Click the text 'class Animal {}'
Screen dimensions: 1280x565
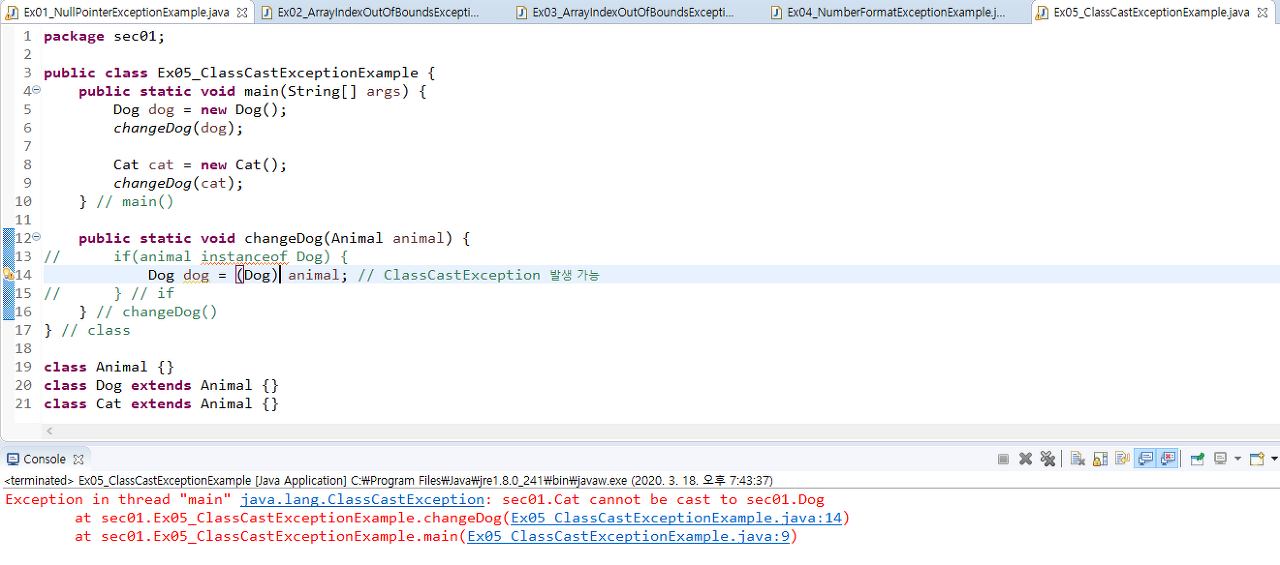(x=109, y=367)
